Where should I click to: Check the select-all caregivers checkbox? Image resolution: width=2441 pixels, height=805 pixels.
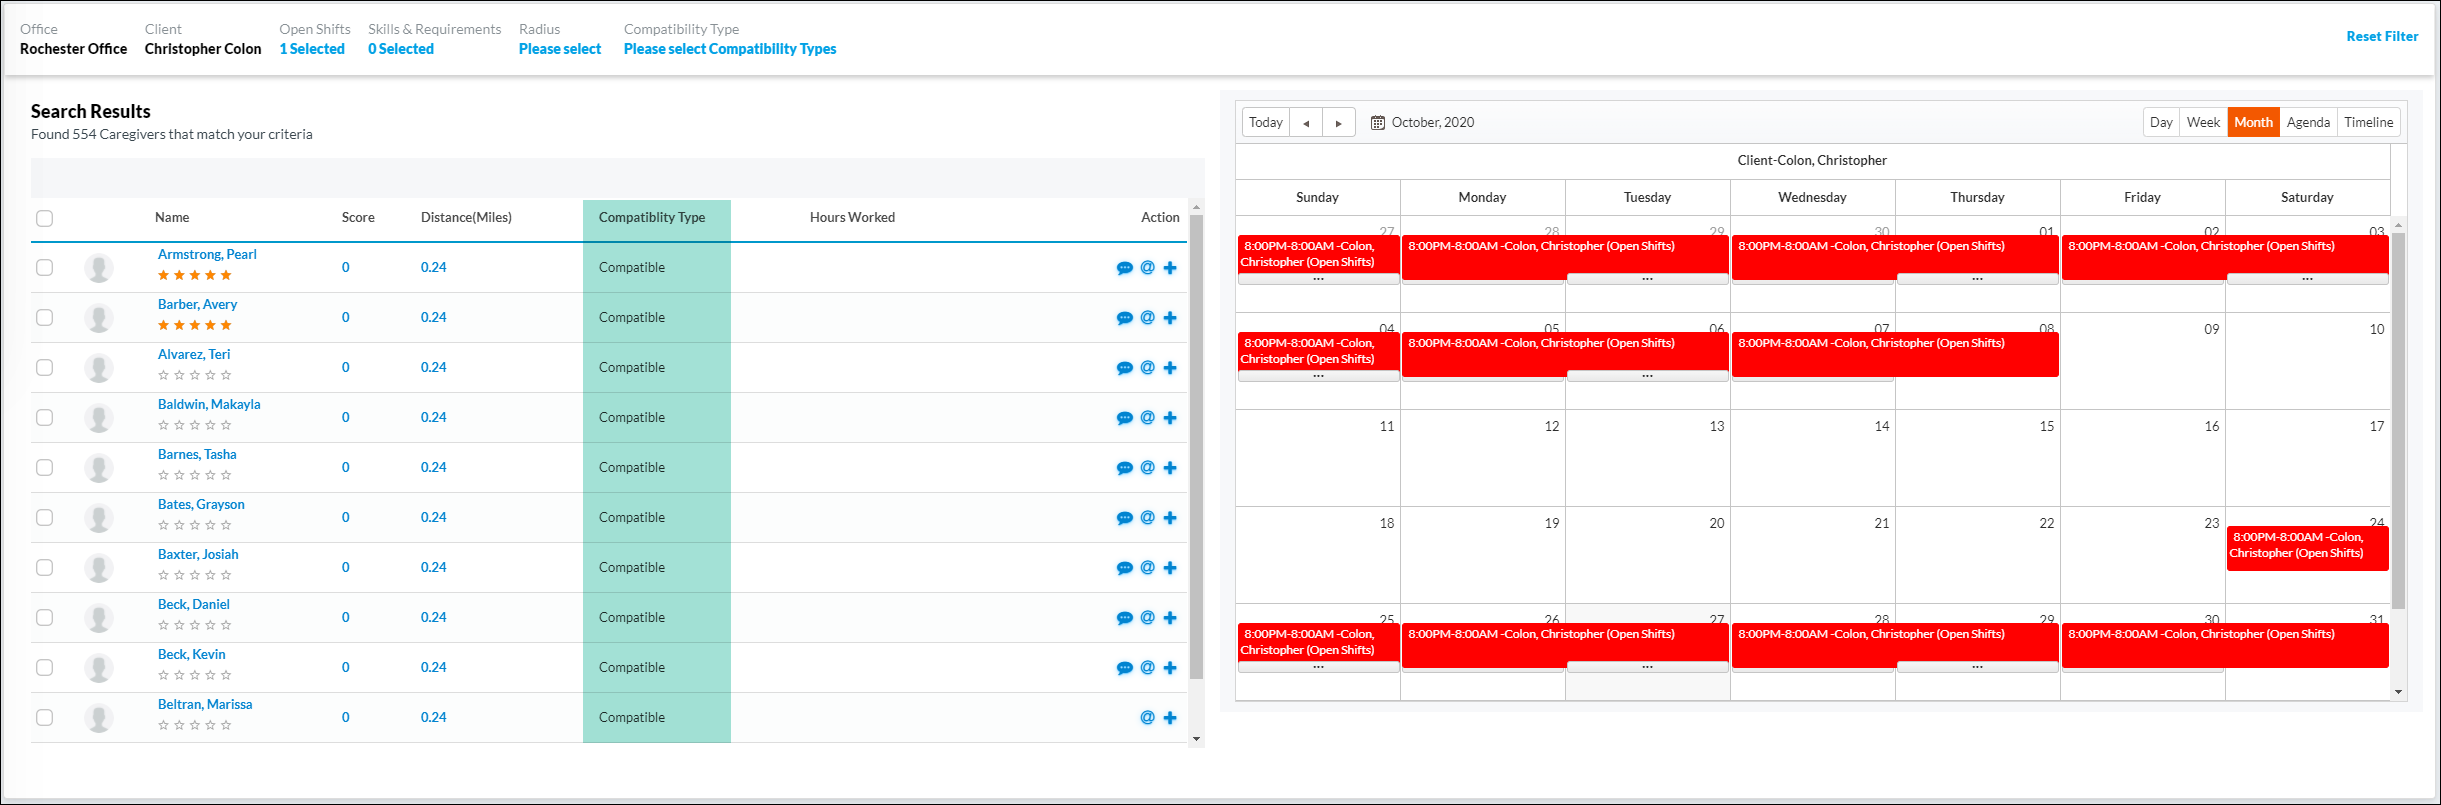44,218
